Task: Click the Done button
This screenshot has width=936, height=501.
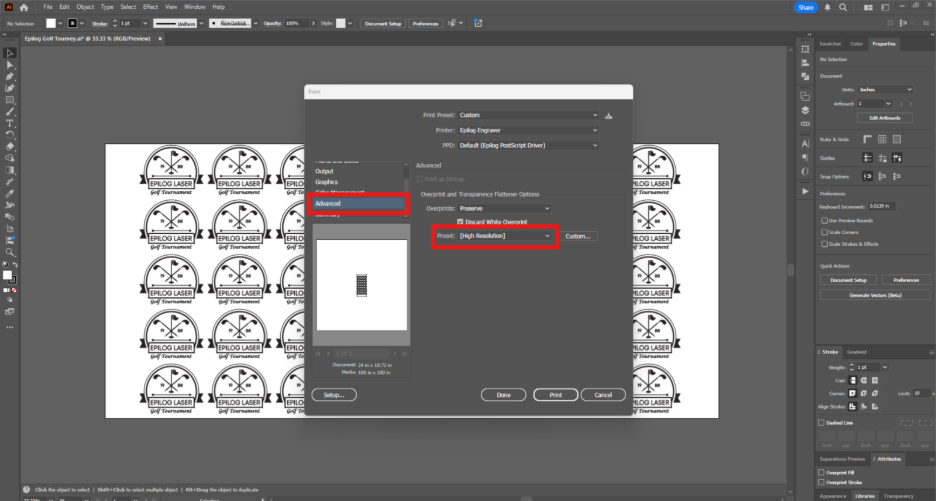Action: pyautogui.click(x=503, y=395)
